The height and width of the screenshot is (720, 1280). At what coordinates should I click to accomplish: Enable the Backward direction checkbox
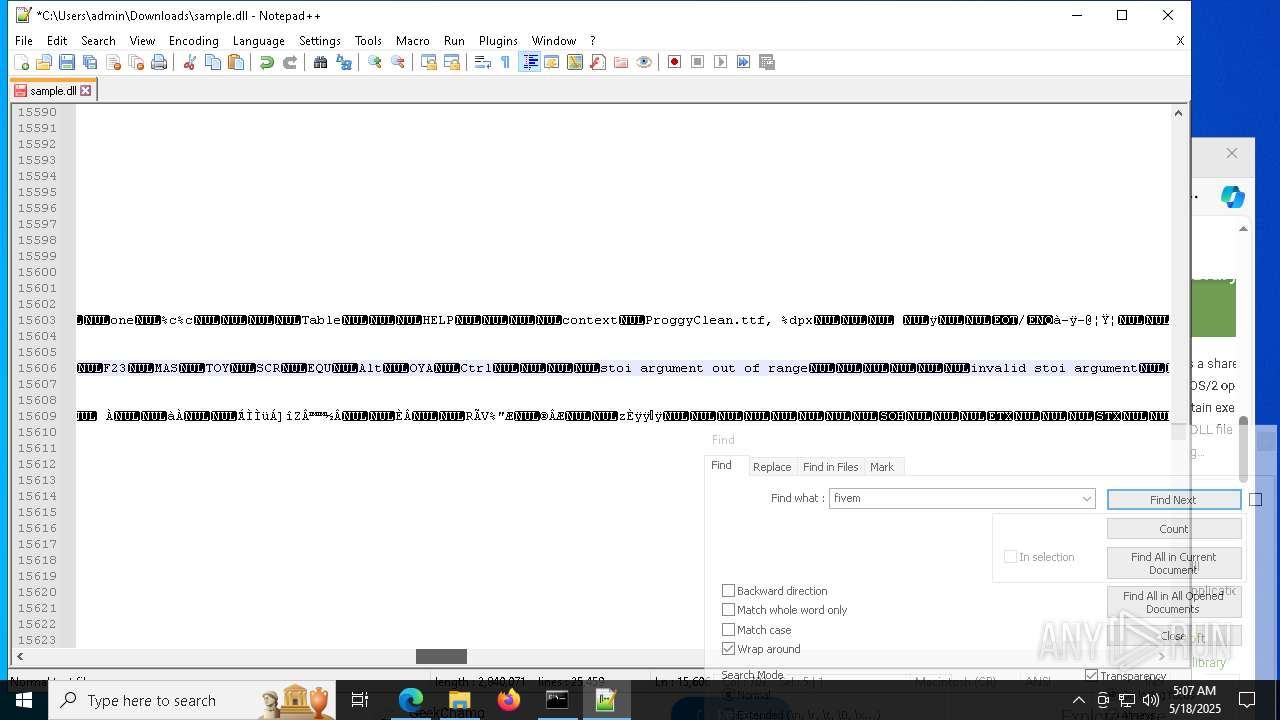click(728, 591)
